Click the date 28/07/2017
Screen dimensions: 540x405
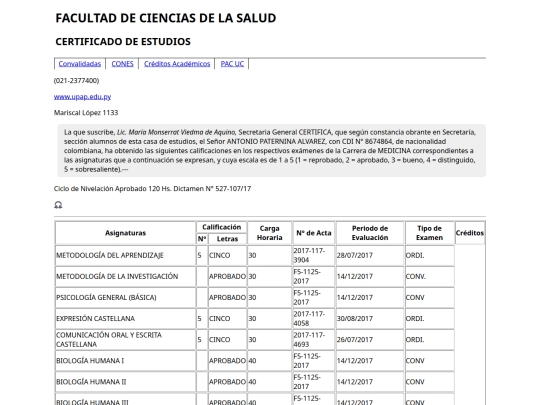click(355, 256)
